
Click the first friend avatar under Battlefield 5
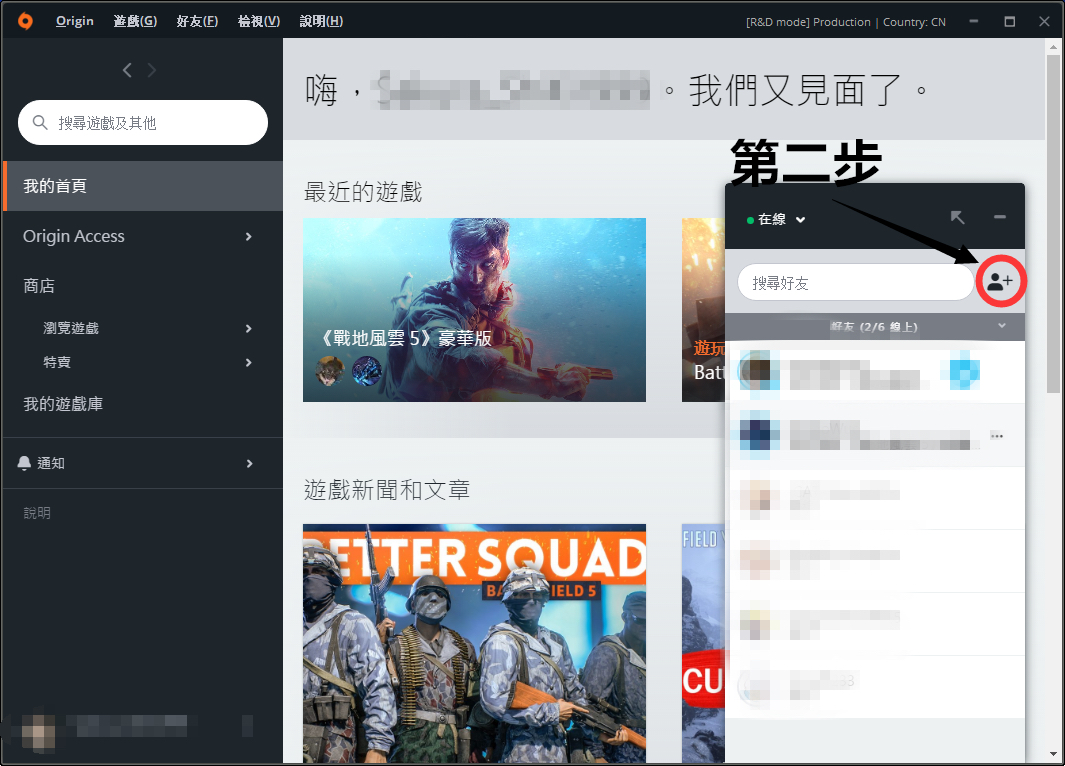pos(330,371)
